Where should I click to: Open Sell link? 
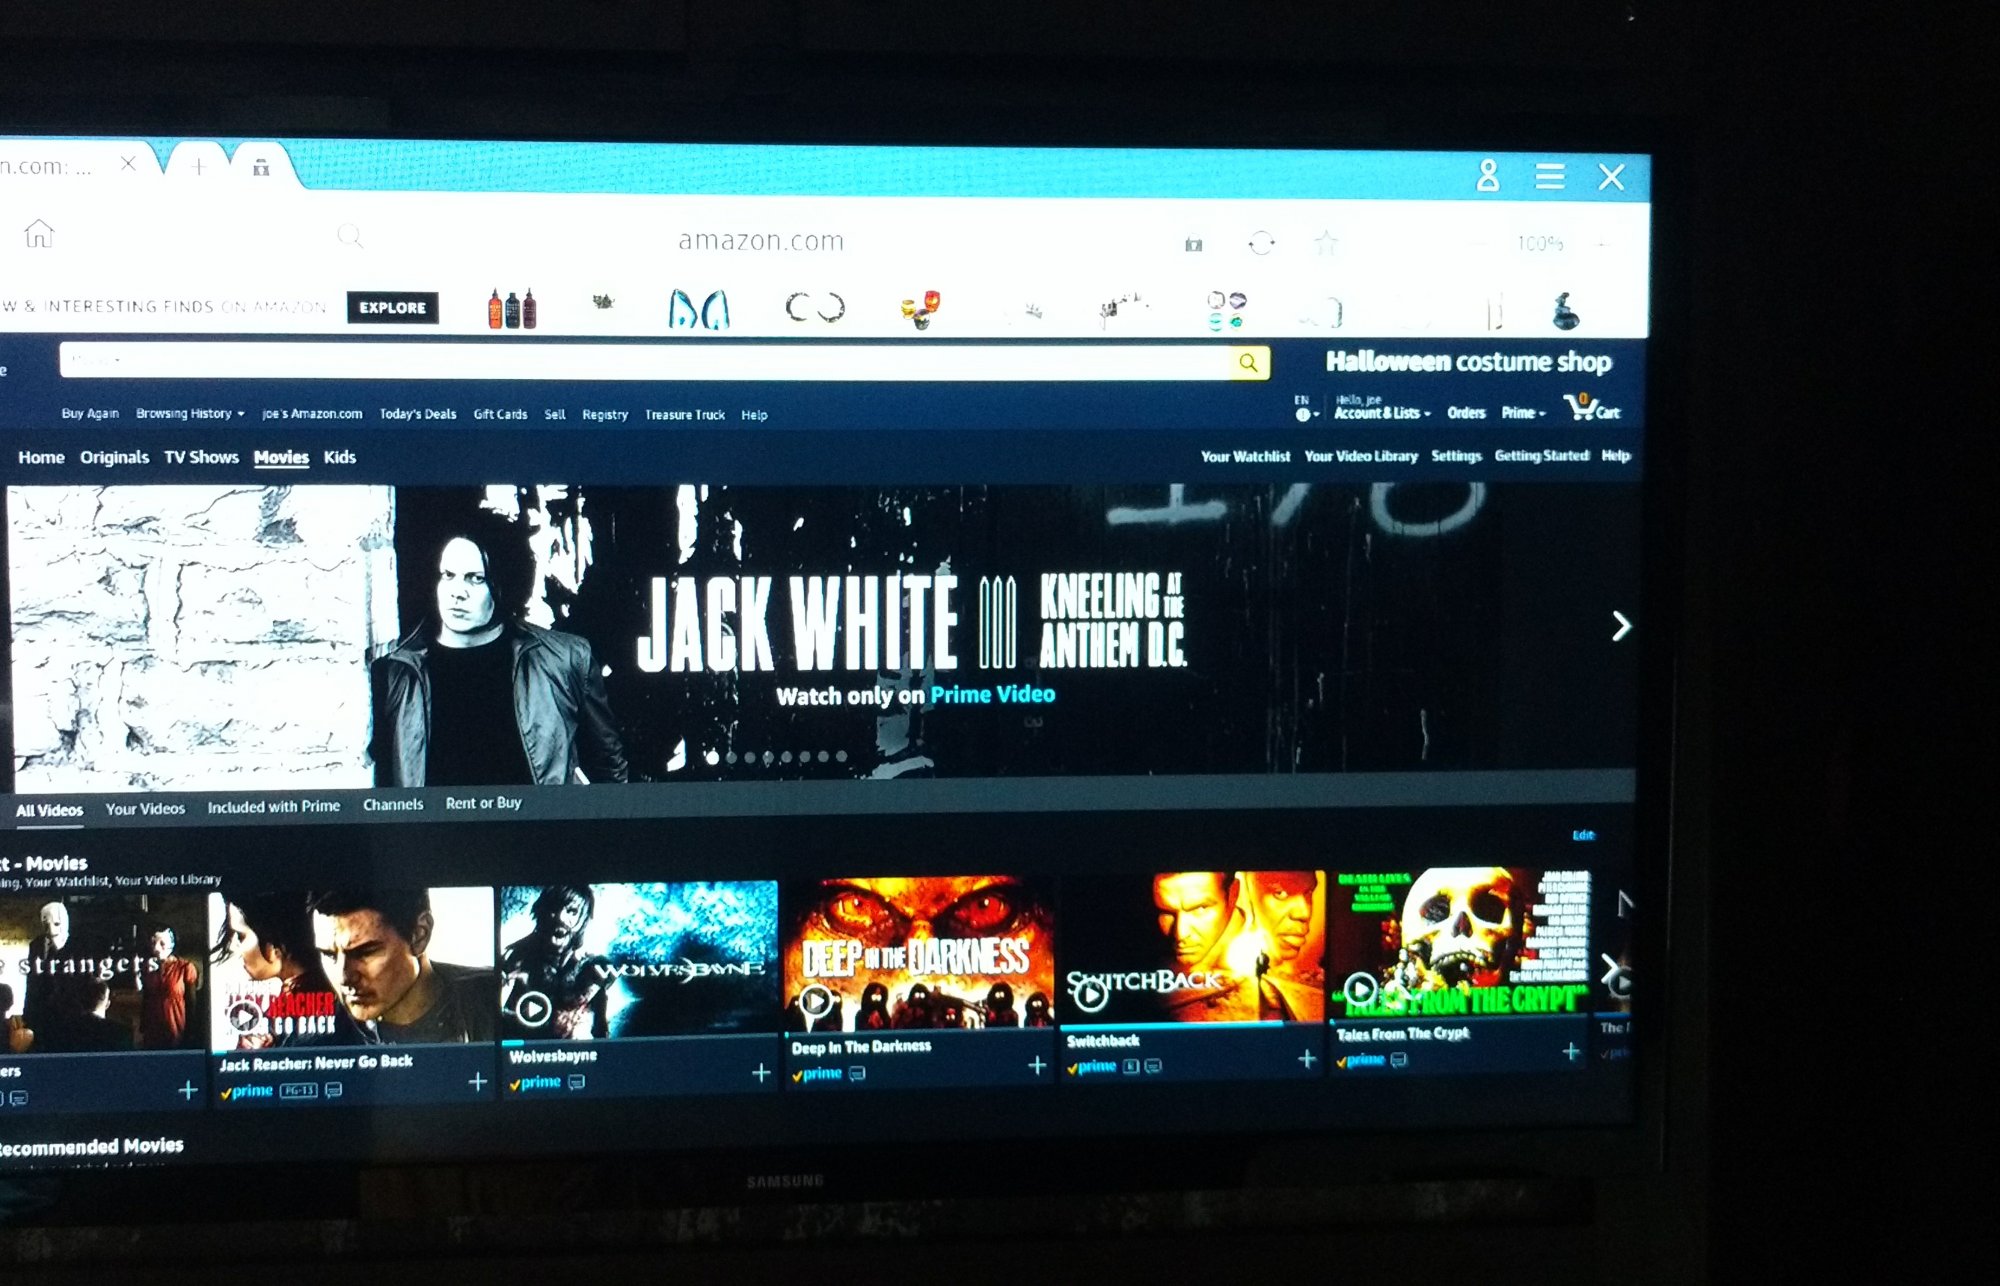click(x=555, y=414)
